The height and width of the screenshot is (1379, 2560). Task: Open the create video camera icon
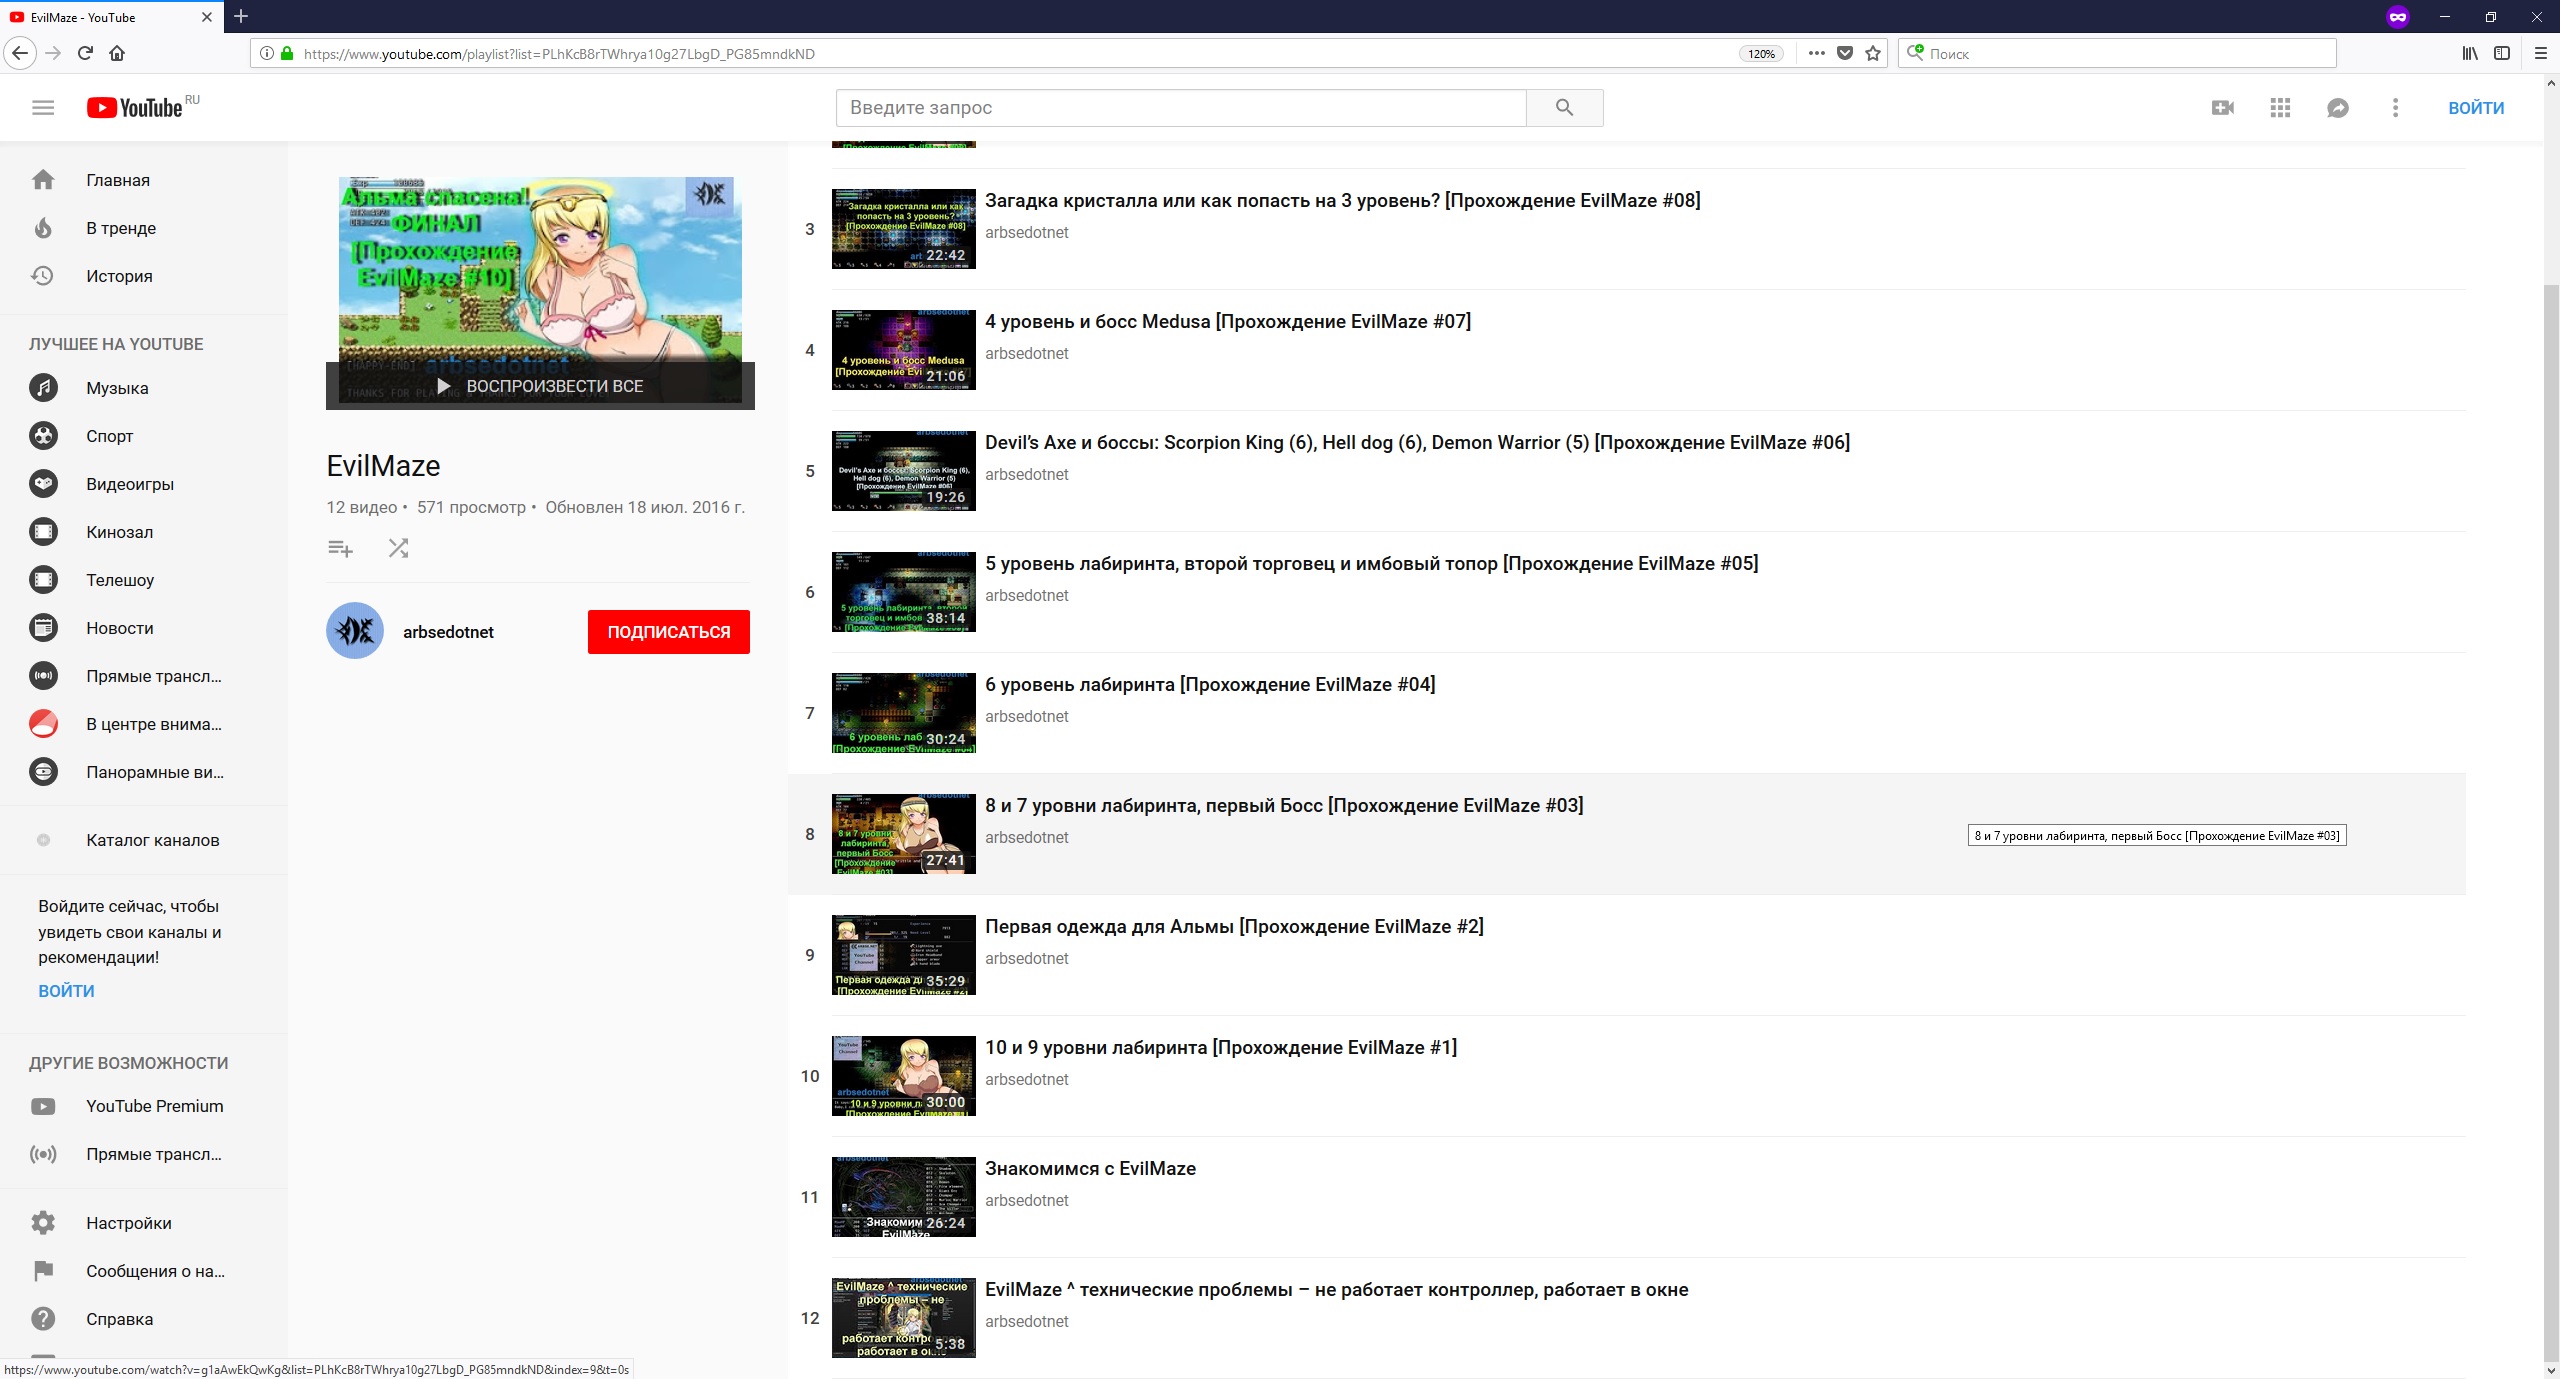(2222, 108)
